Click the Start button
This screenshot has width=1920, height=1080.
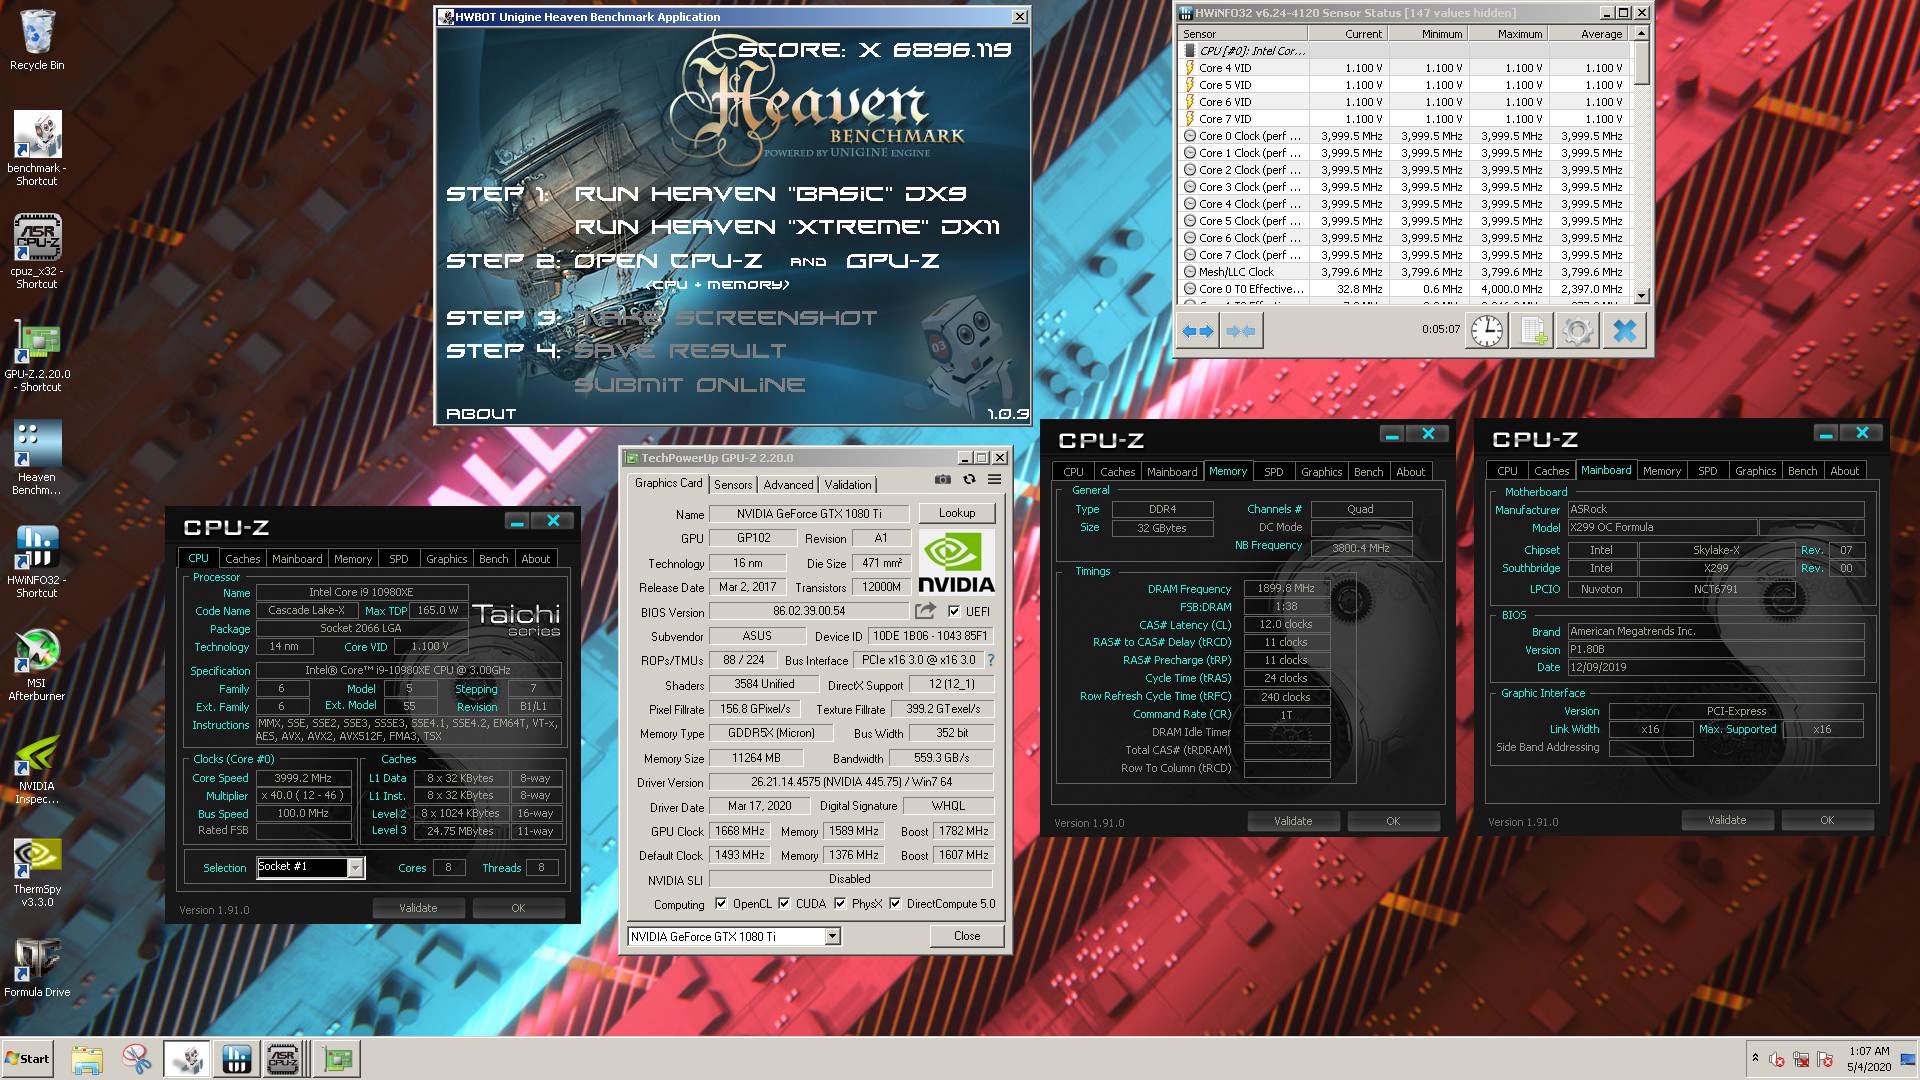[x=28, y=1059]
